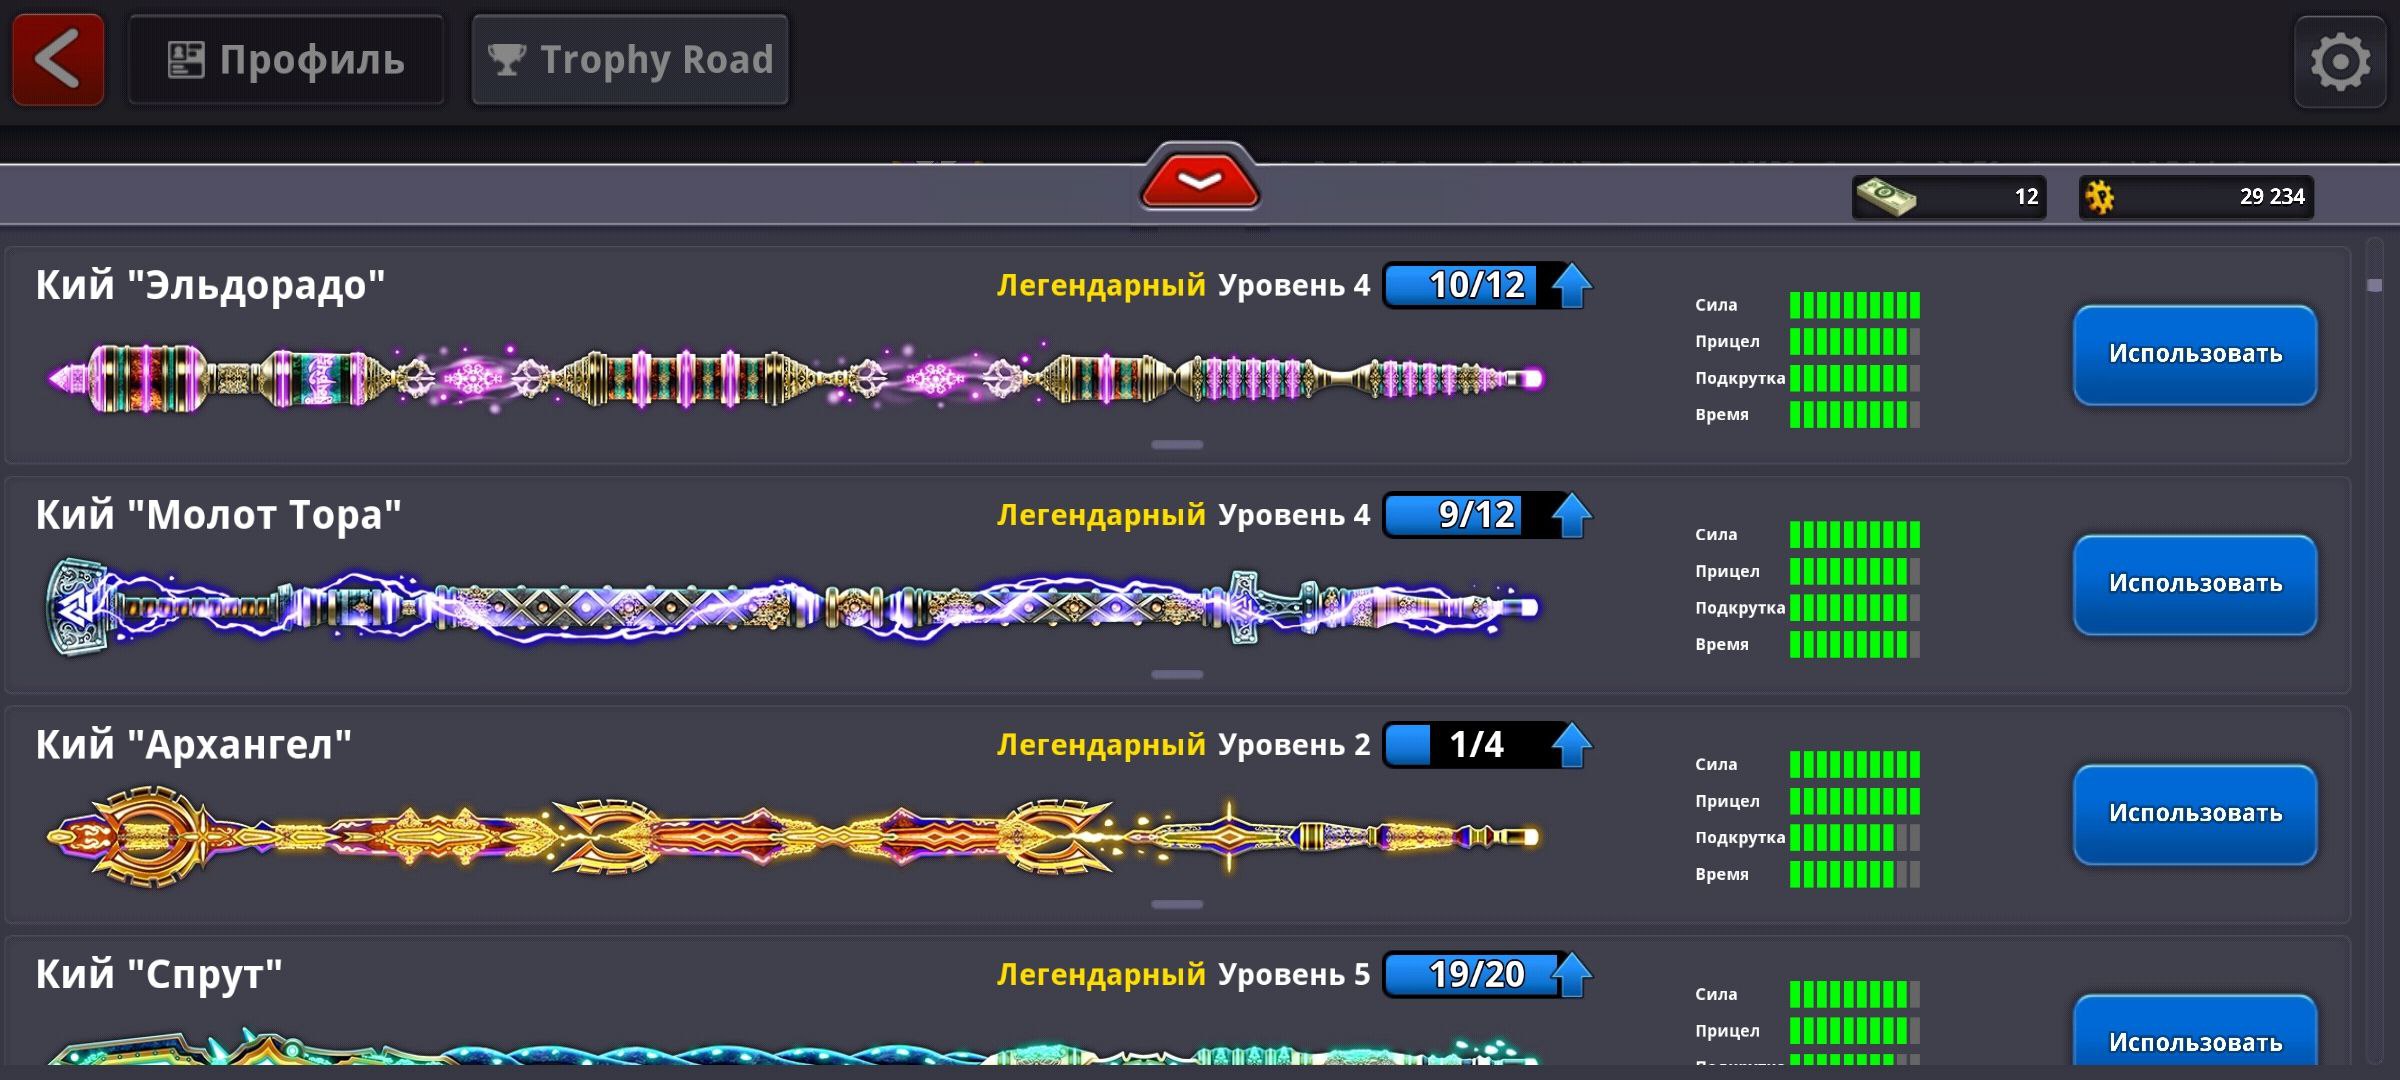Tap the gold cue pieces icon
2400x1080 pixels.
coord(2100,197)
